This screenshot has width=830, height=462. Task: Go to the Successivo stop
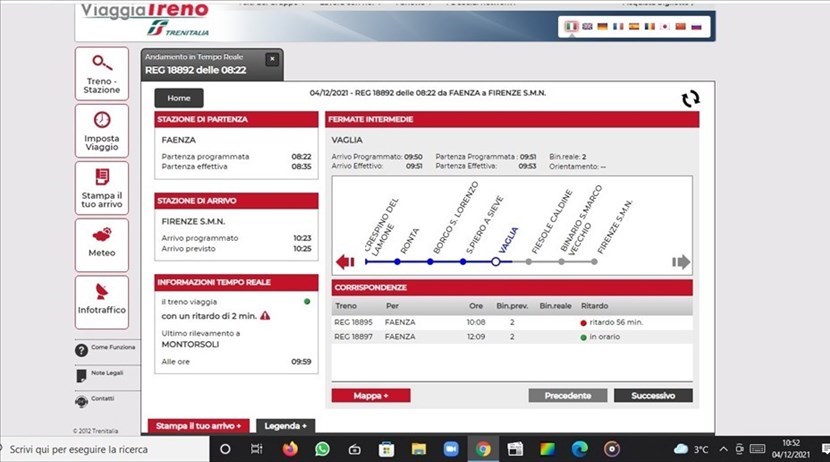(x=653, y=395)
